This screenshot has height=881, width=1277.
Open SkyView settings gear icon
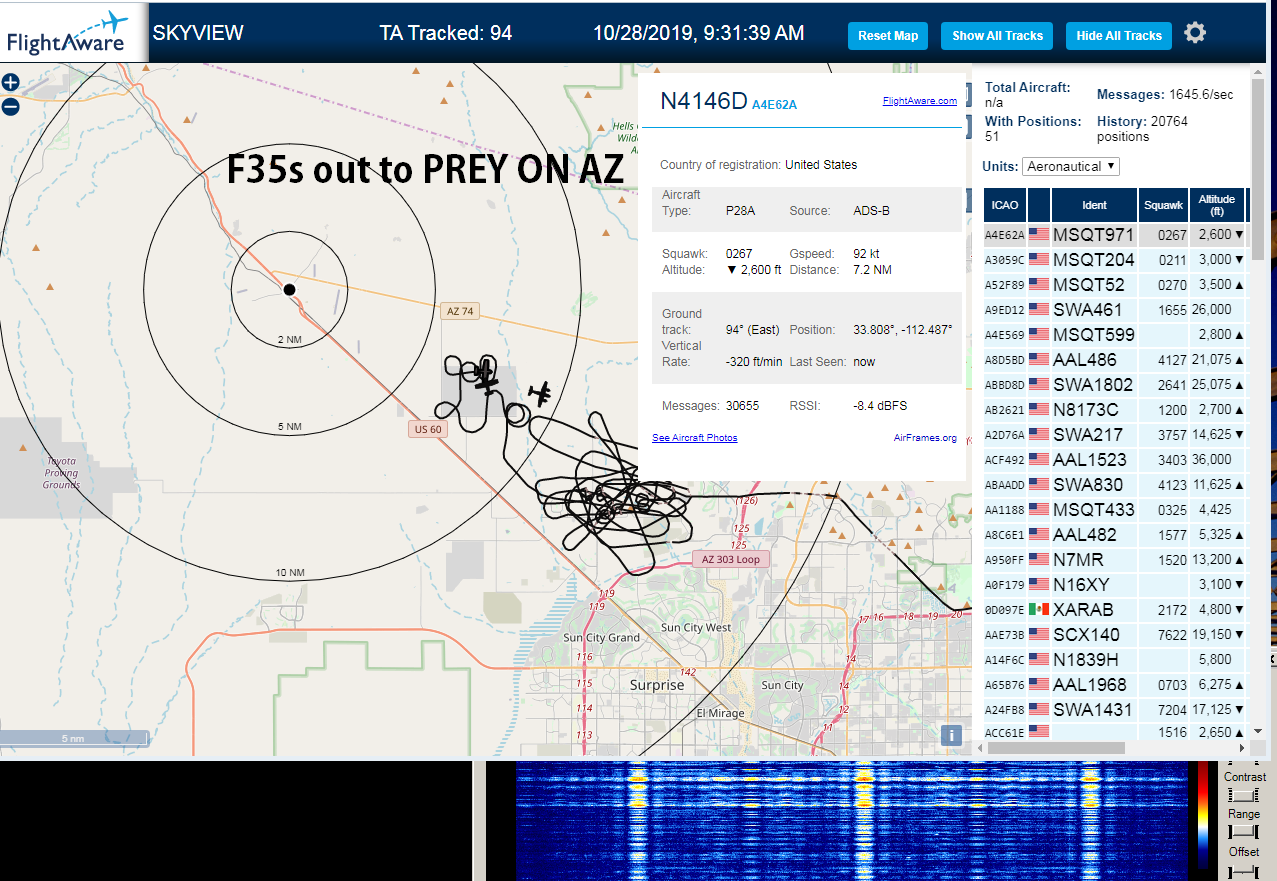pyautogui.click(x=1195, y=33)
